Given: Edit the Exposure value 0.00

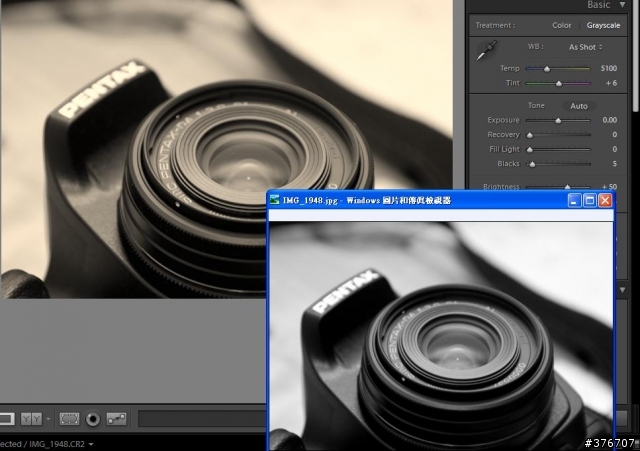Looking at the screenshot, I should (x=609, y=120).
